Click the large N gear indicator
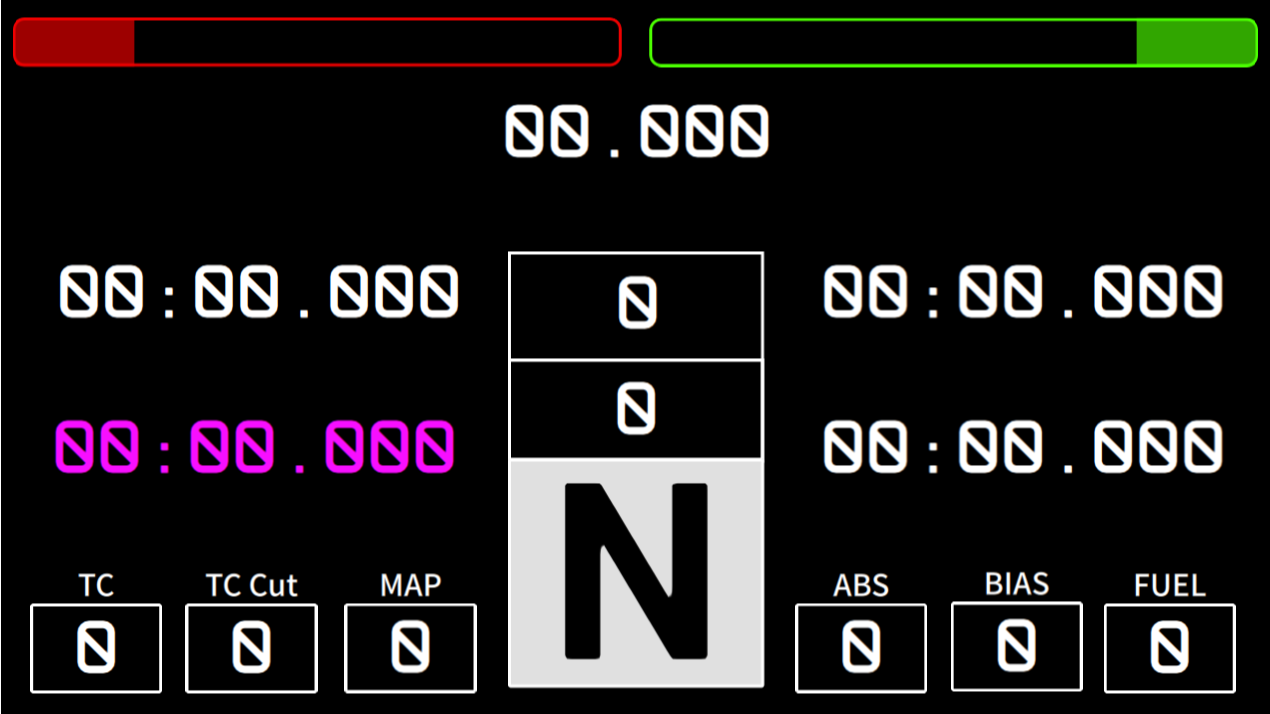The width and height of the screenshot is (1270, 714). point(636,573)
